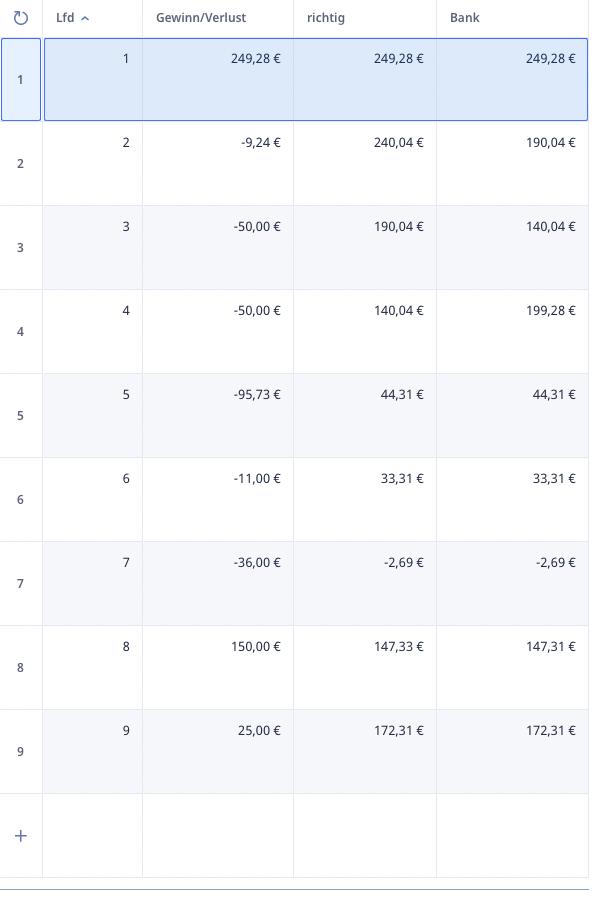Viewport: 608px width, 899px height.
Task: Click Gewinn/Verlust cell showing 150,00 €
Action: coord(218,667)
